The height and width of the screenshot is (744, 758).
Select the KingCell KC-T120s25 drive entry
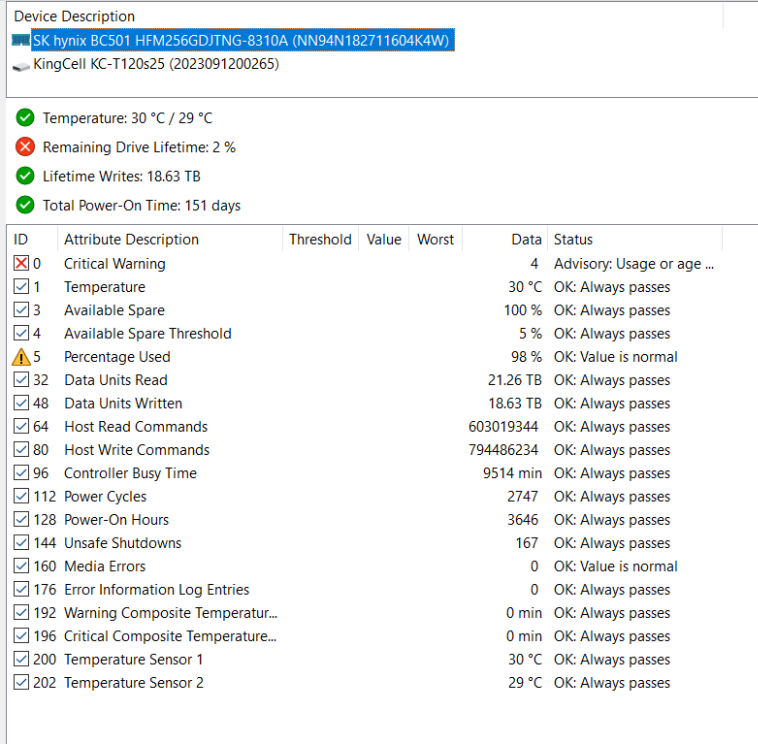click(156, 64)
